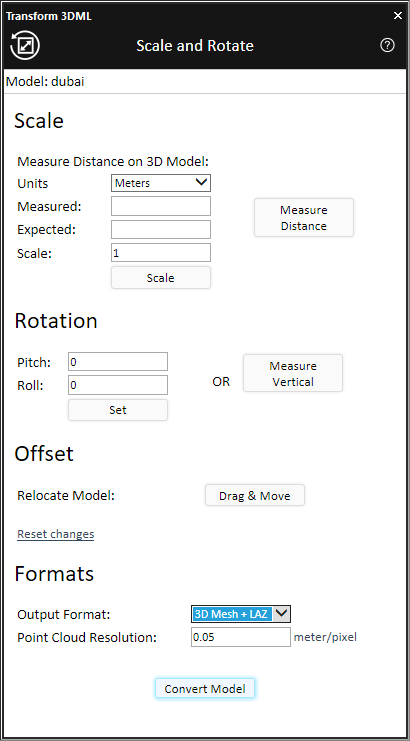This screenshot has width=410, height=741.
Task: Click the Expected distance input field
Action: (161, 230)
